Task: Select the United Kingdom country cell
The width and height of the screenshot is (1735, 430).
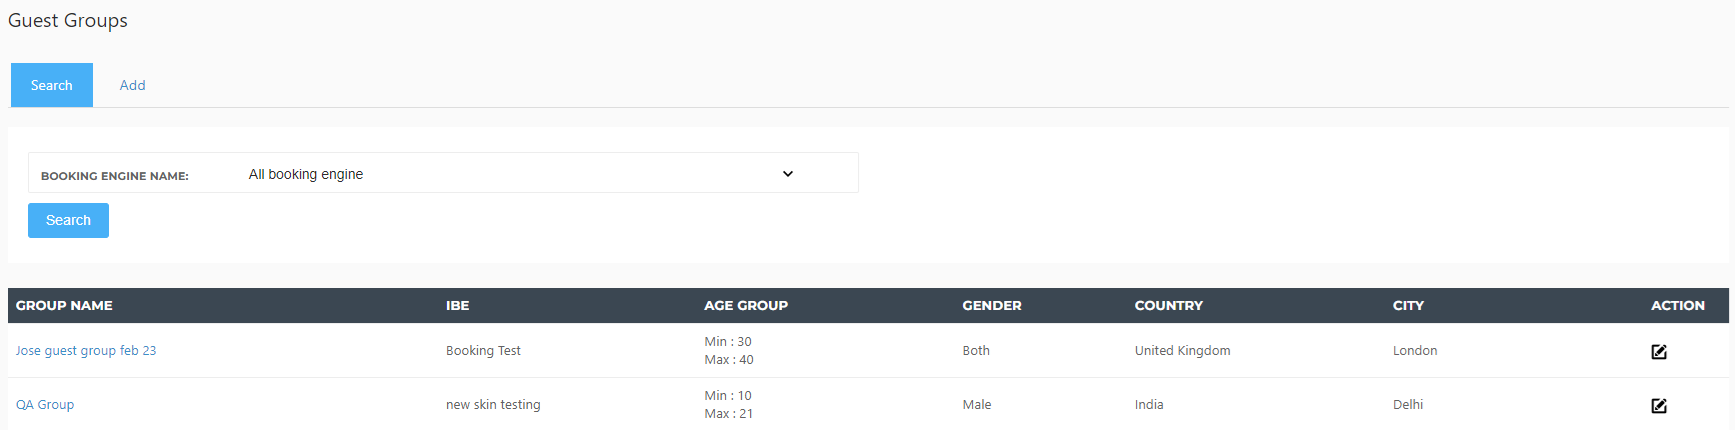Action: [1182, 351]
